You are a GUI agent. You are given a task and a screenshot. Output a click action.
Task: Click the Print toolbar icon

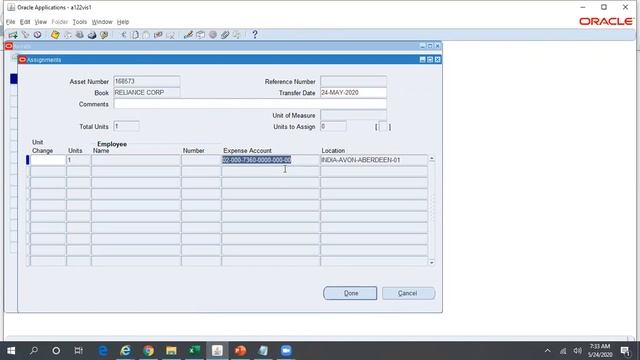pos(92,35)
